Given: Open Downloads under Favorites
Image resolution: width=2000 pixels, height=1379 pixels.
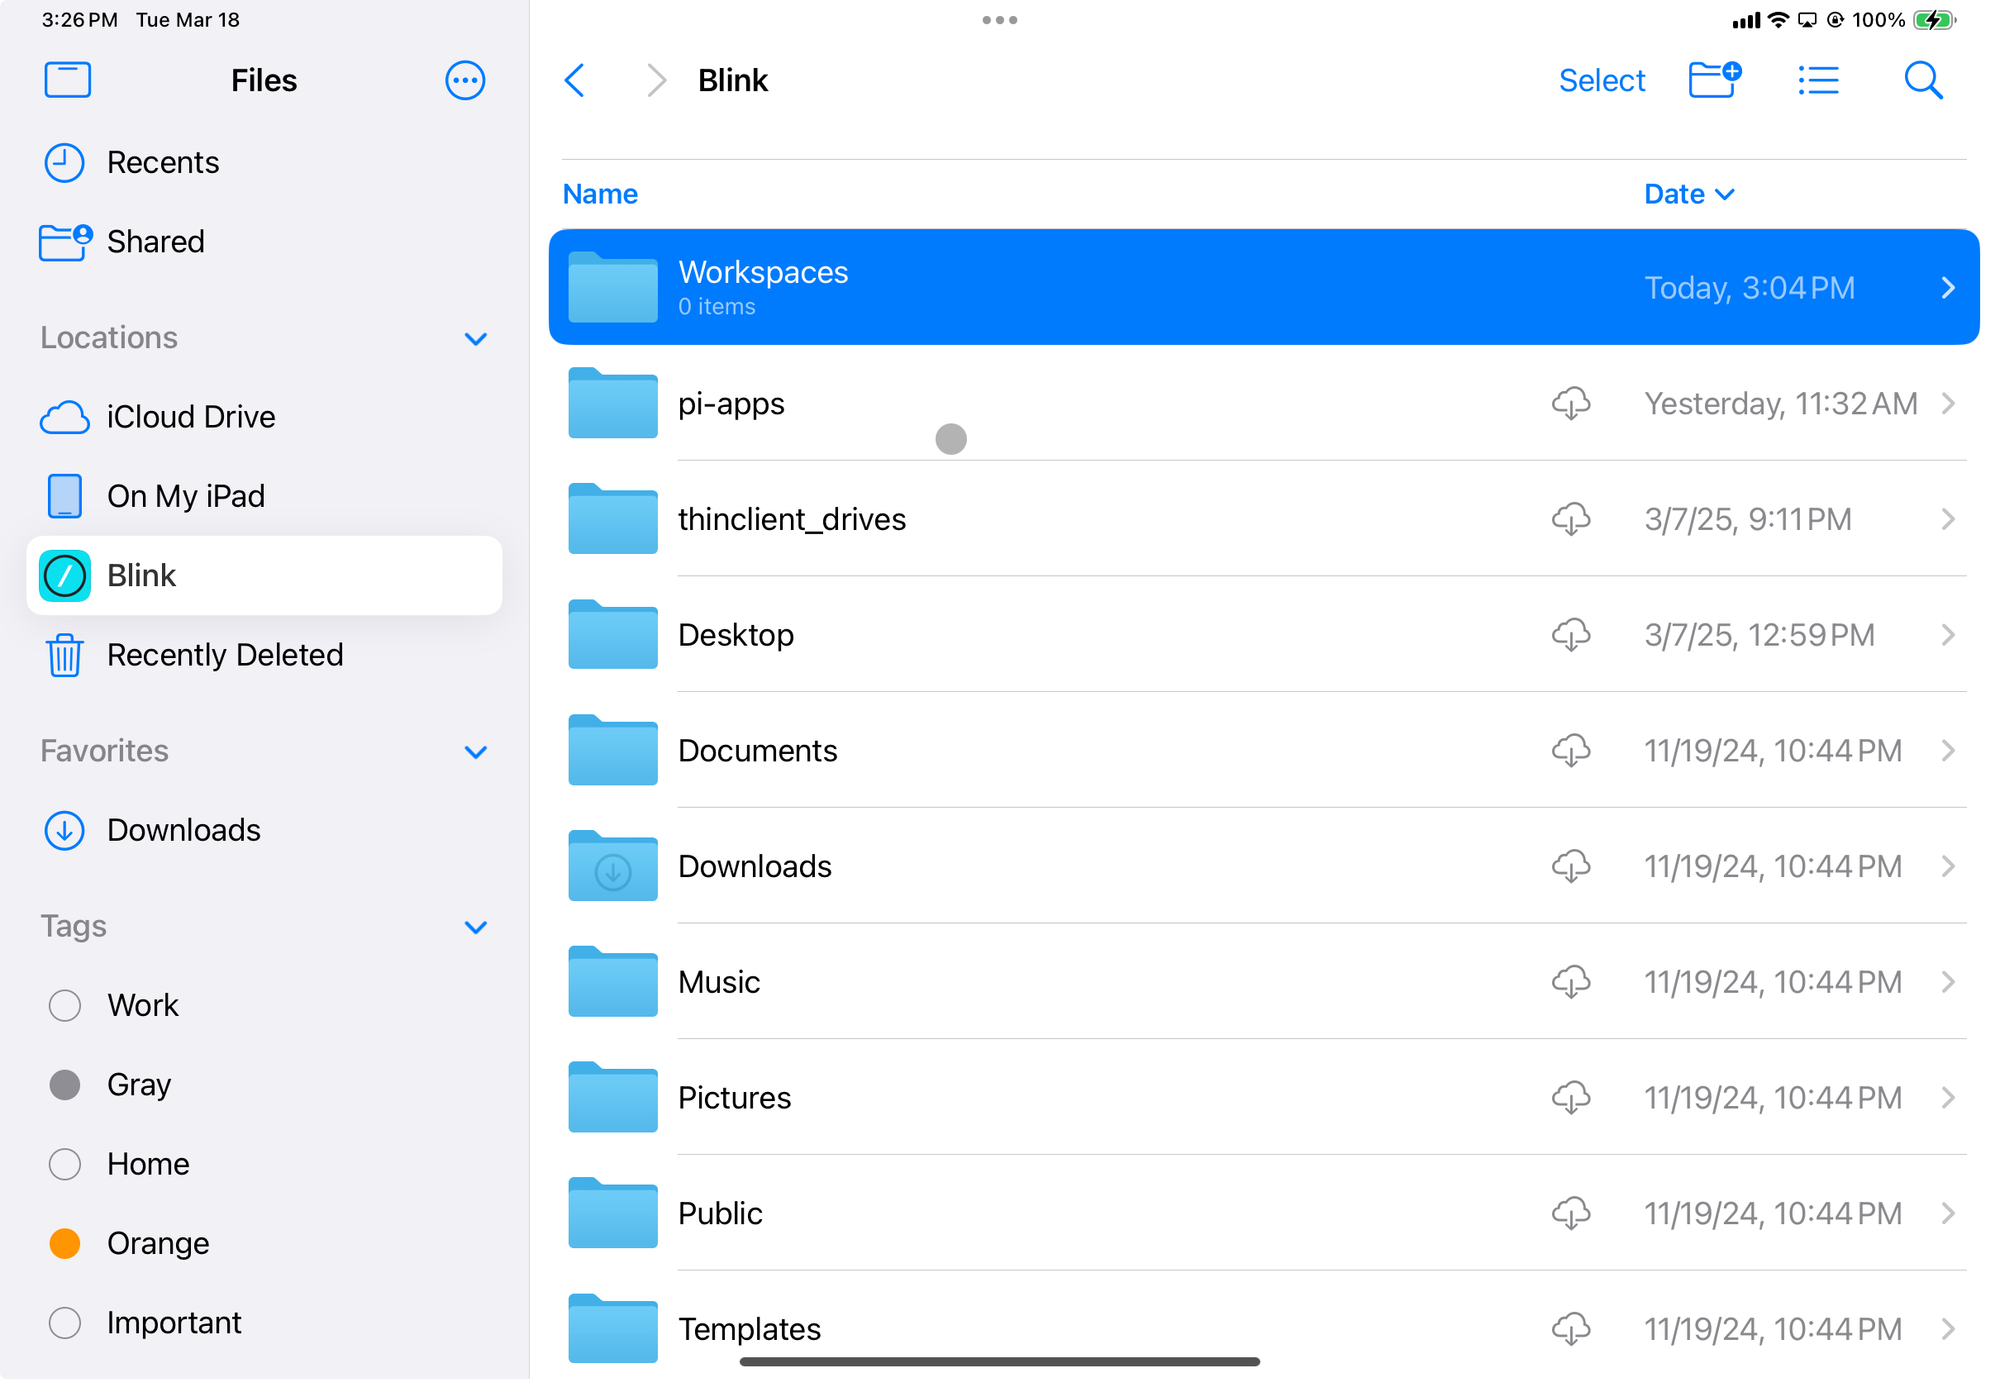Looking at the screenshot, I should [x=264, y=830].
